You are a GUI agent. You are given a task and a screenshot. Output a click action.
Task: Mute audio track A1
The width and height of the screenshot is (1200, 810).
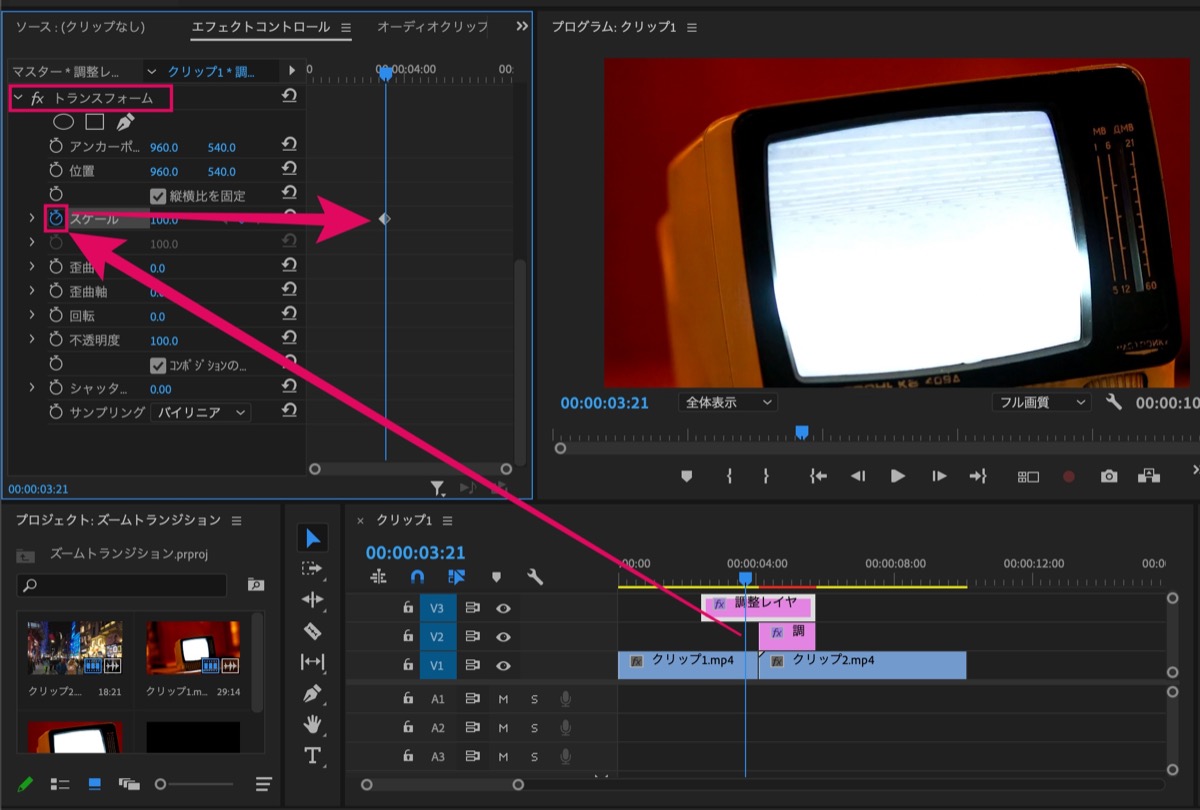tap(503, 699)
